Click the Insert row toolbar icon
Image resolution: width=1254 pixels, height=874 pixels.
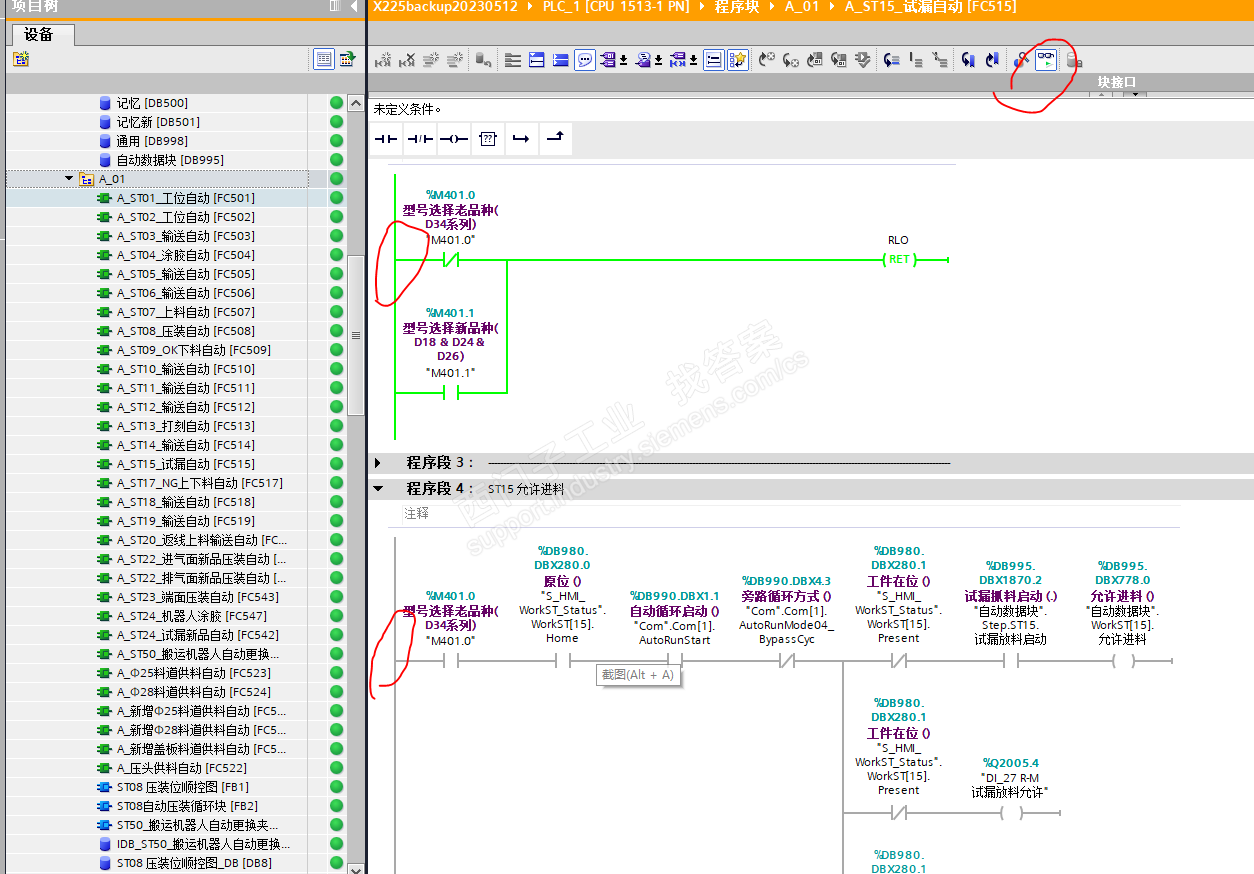[x=431, y=60]
